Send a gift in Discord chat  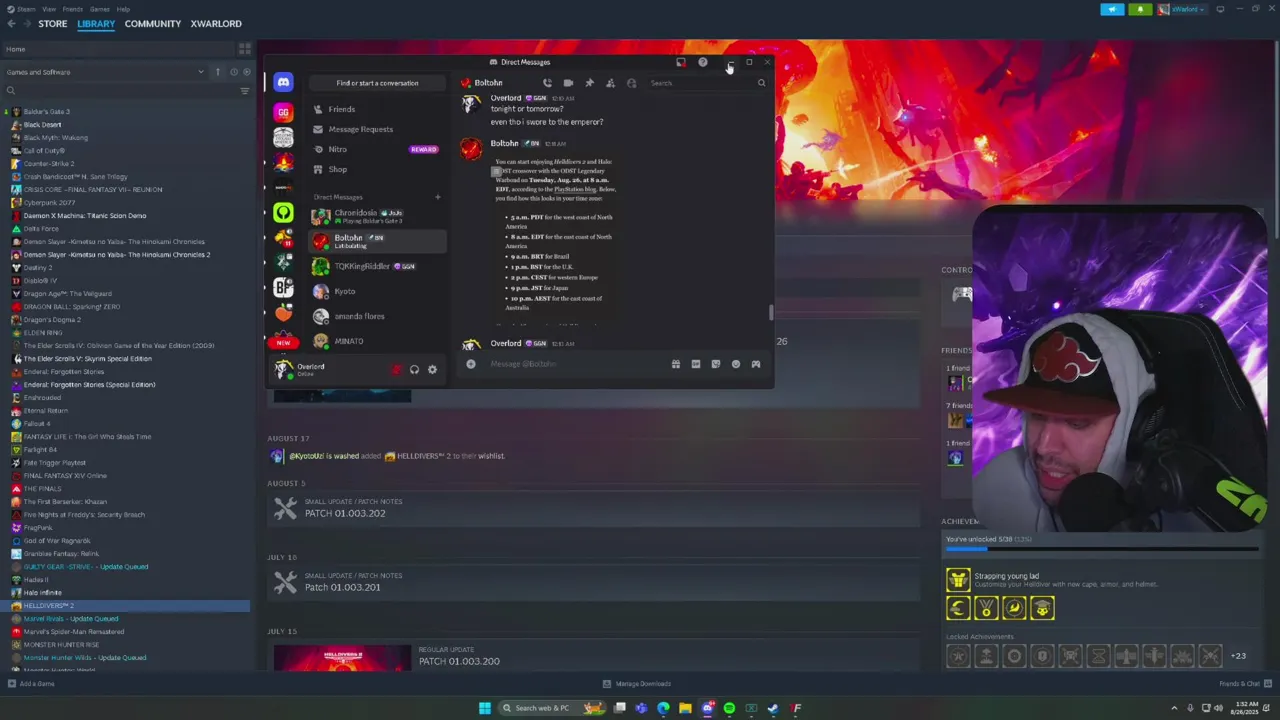pos(675,364)
